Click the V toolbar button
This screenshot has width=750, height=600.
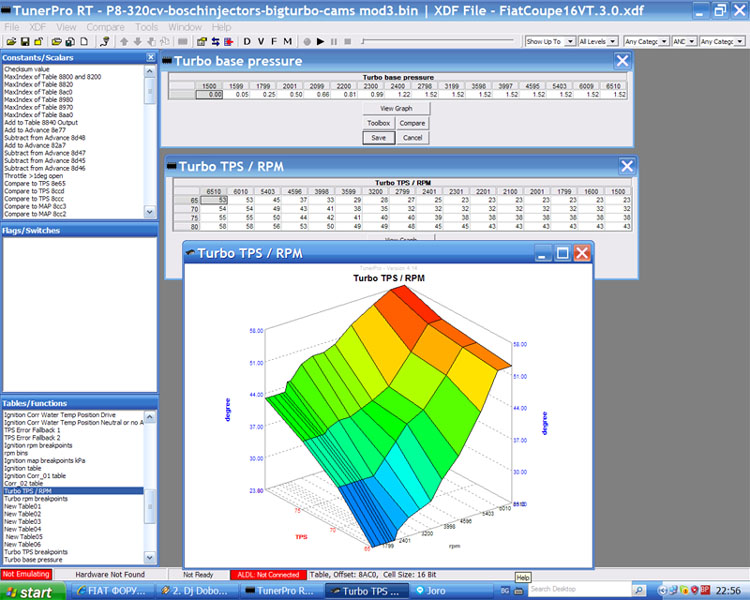pos(261,41)
